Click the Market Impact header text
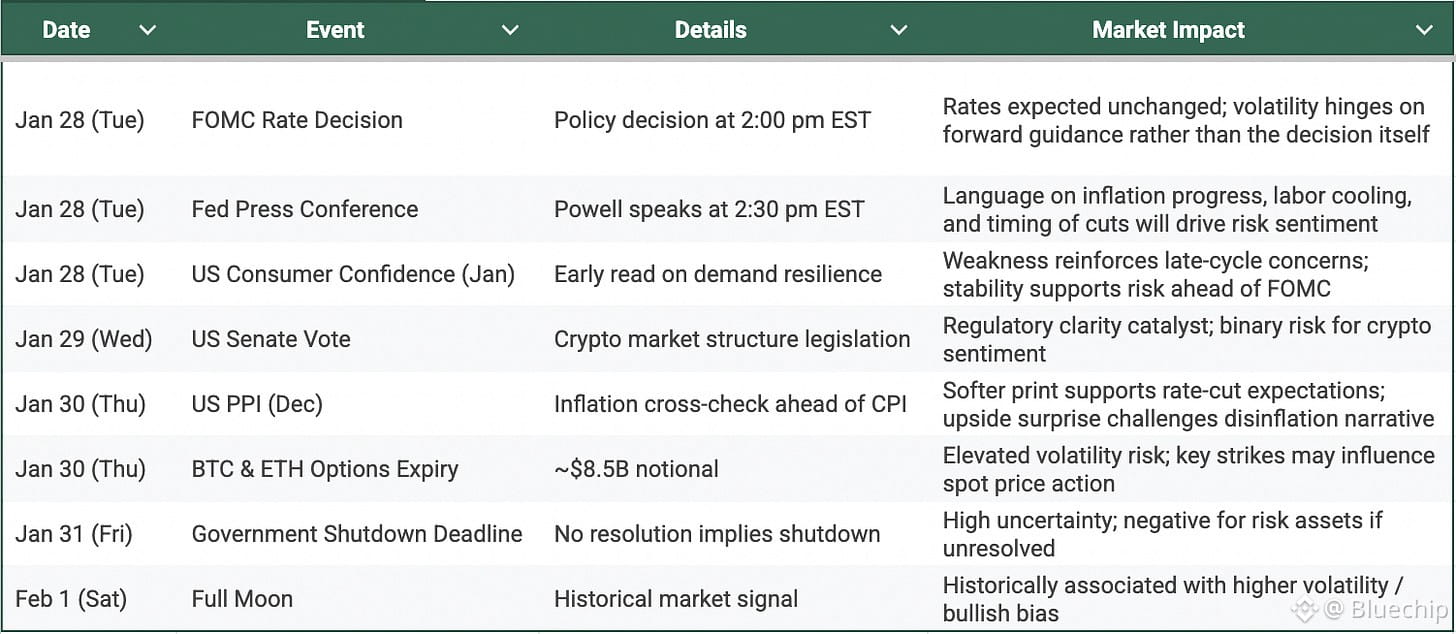 pyautogui.click(x=1168, y=30)
